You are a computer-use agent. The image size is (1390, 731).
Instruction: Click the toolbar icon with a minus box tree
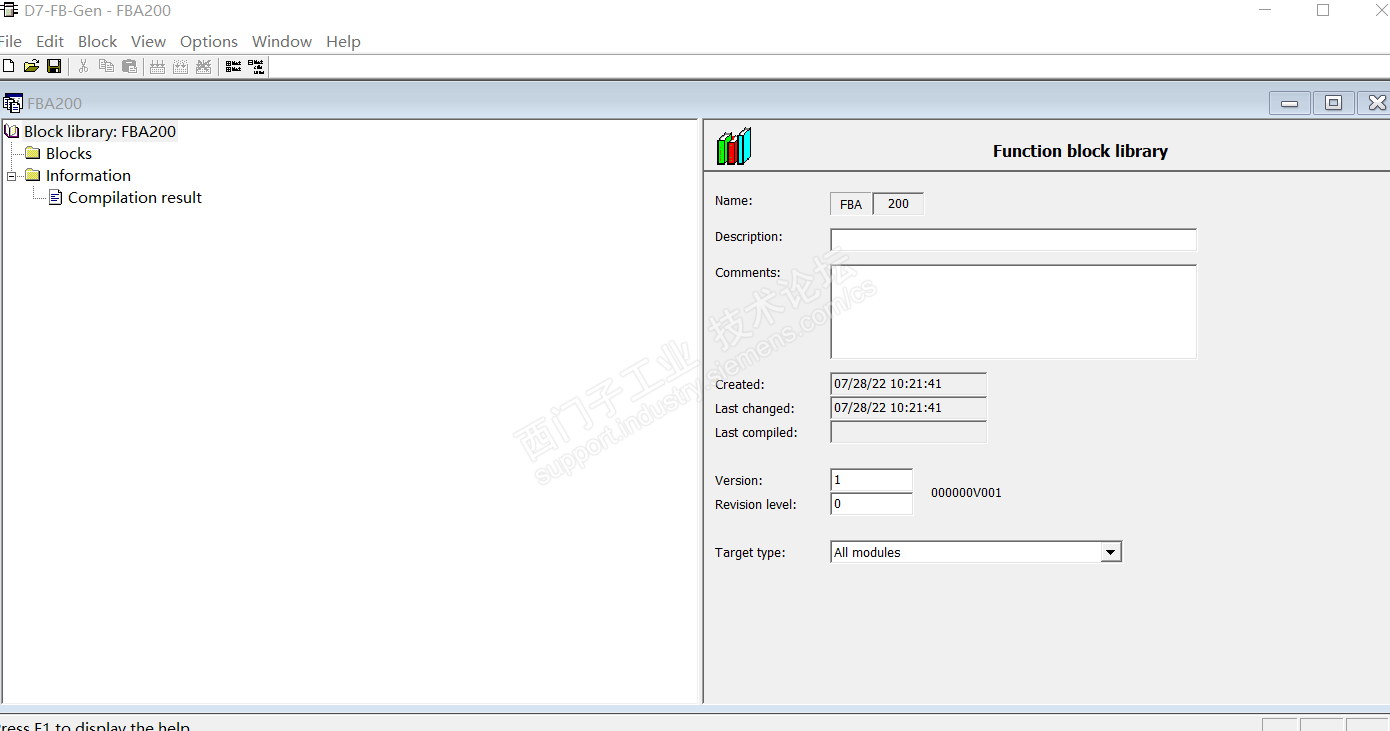(257, 66)
